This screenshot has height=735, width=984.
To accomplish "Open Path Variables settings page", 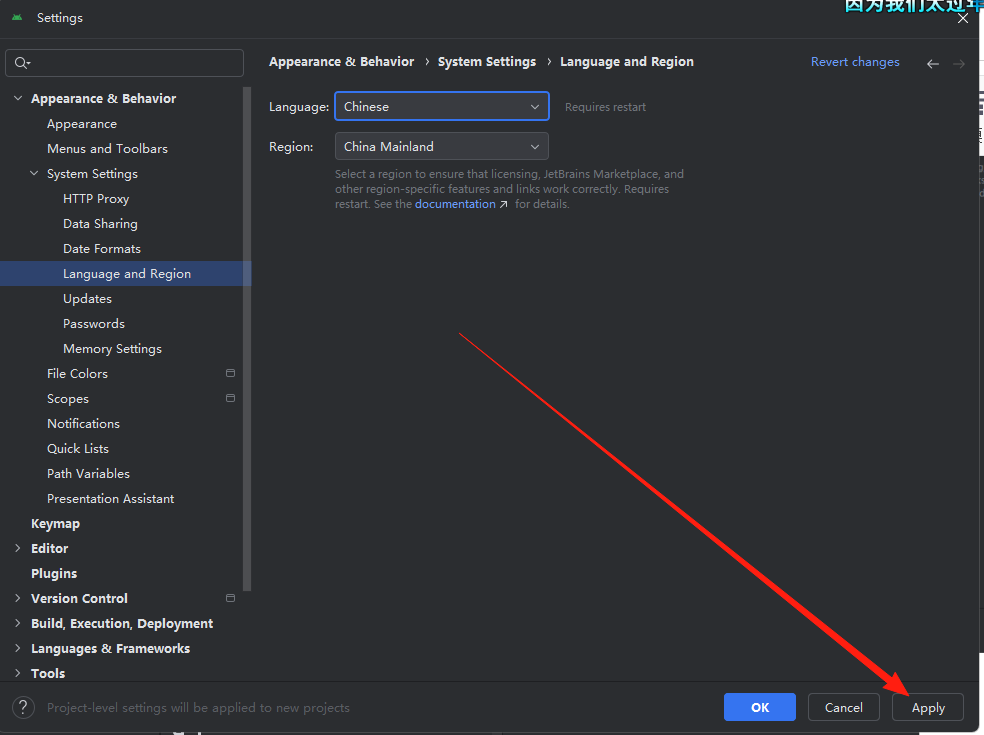I will point(88,473).
